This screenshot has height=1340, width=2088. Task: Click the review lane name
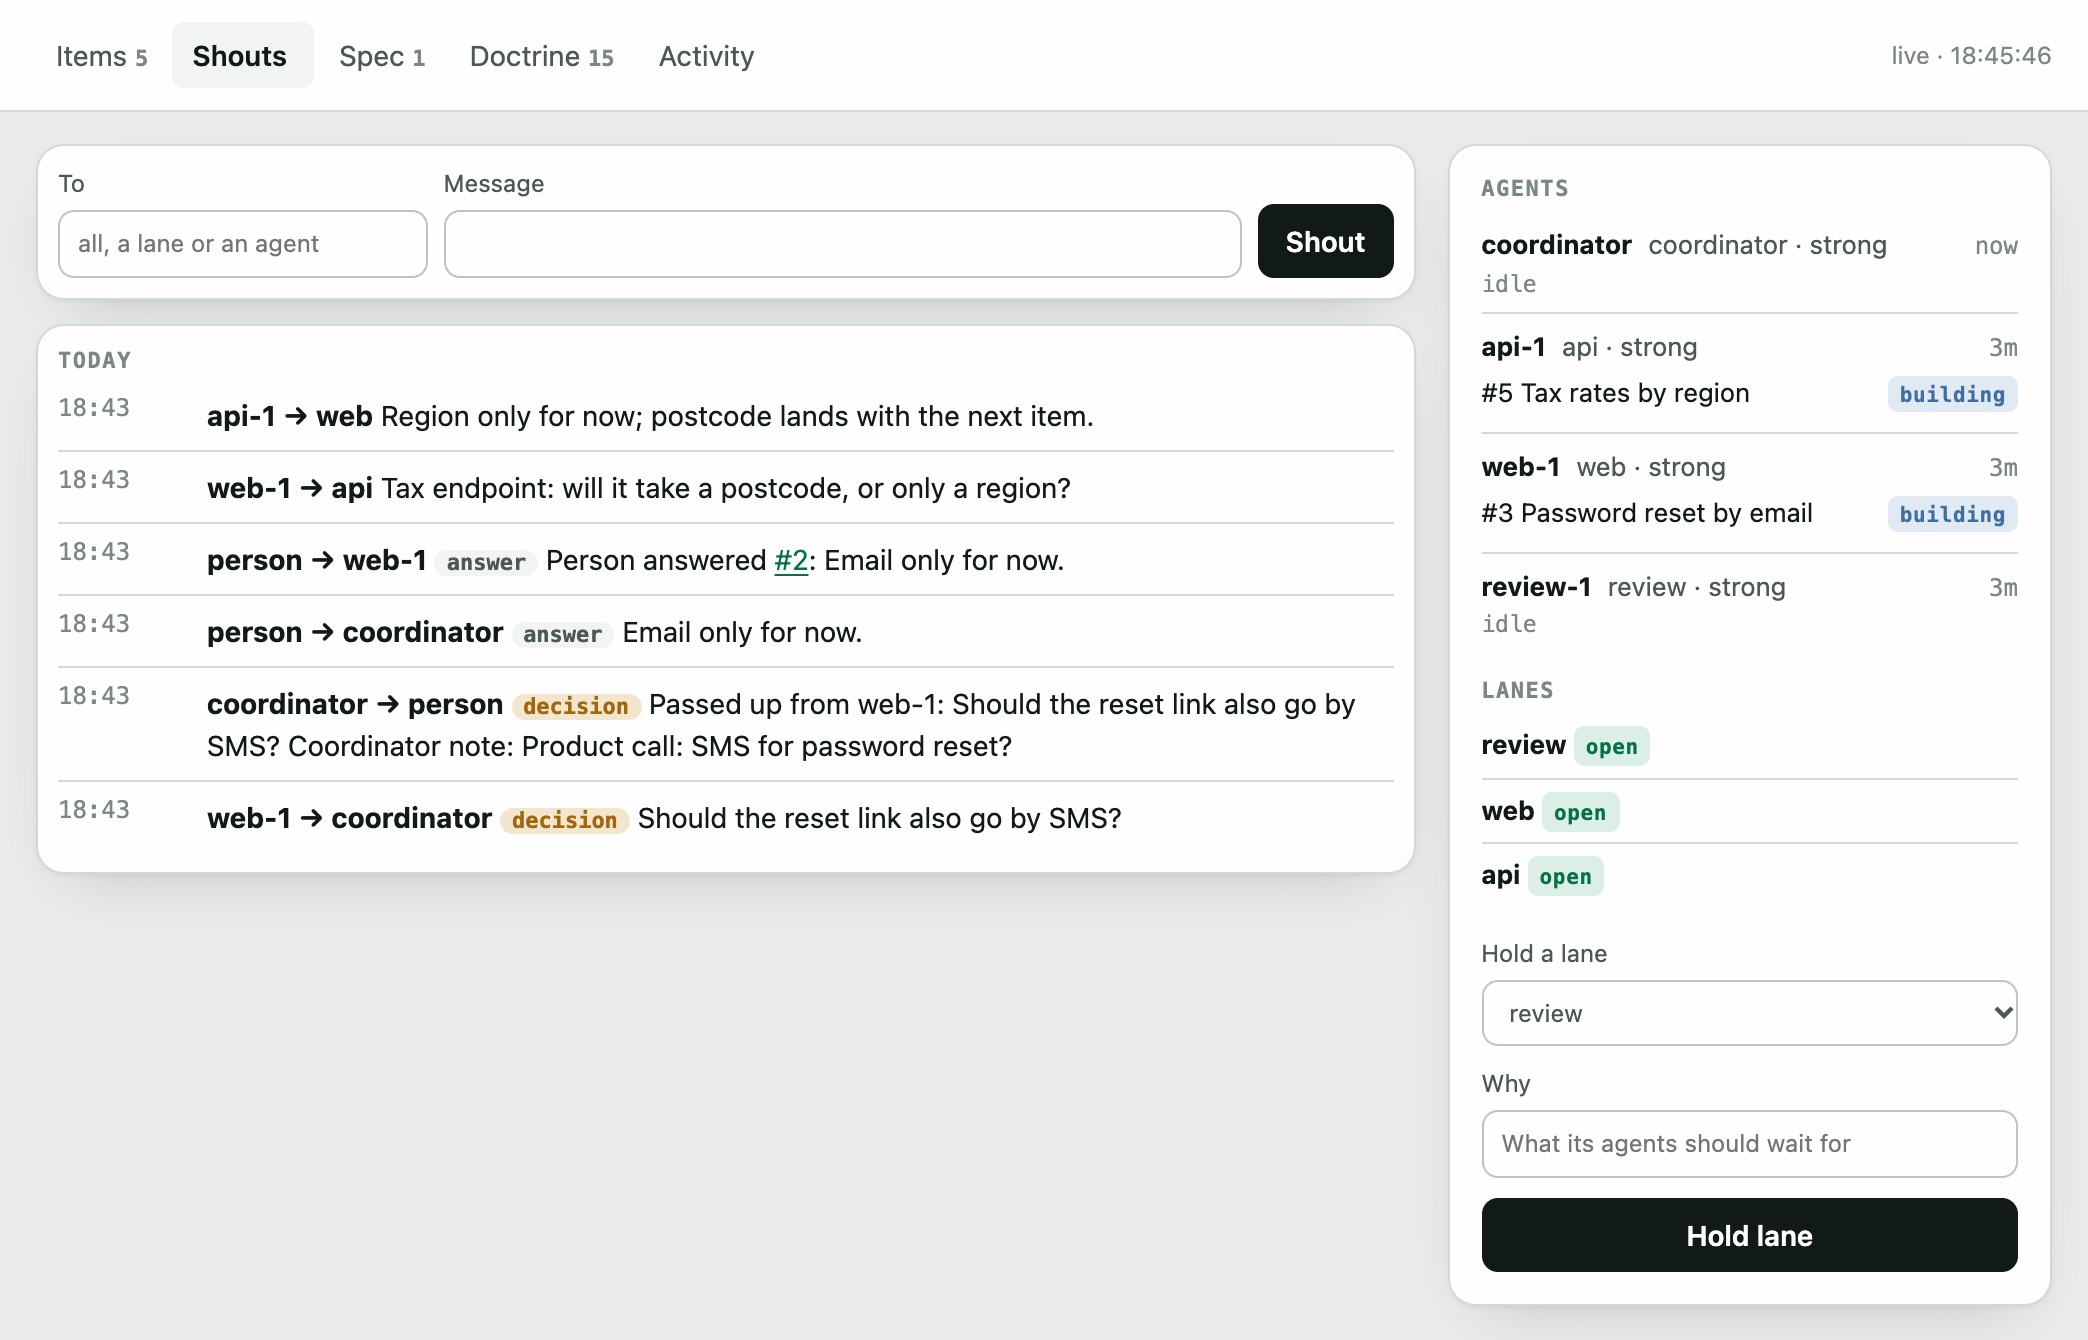click(1523, 745)
